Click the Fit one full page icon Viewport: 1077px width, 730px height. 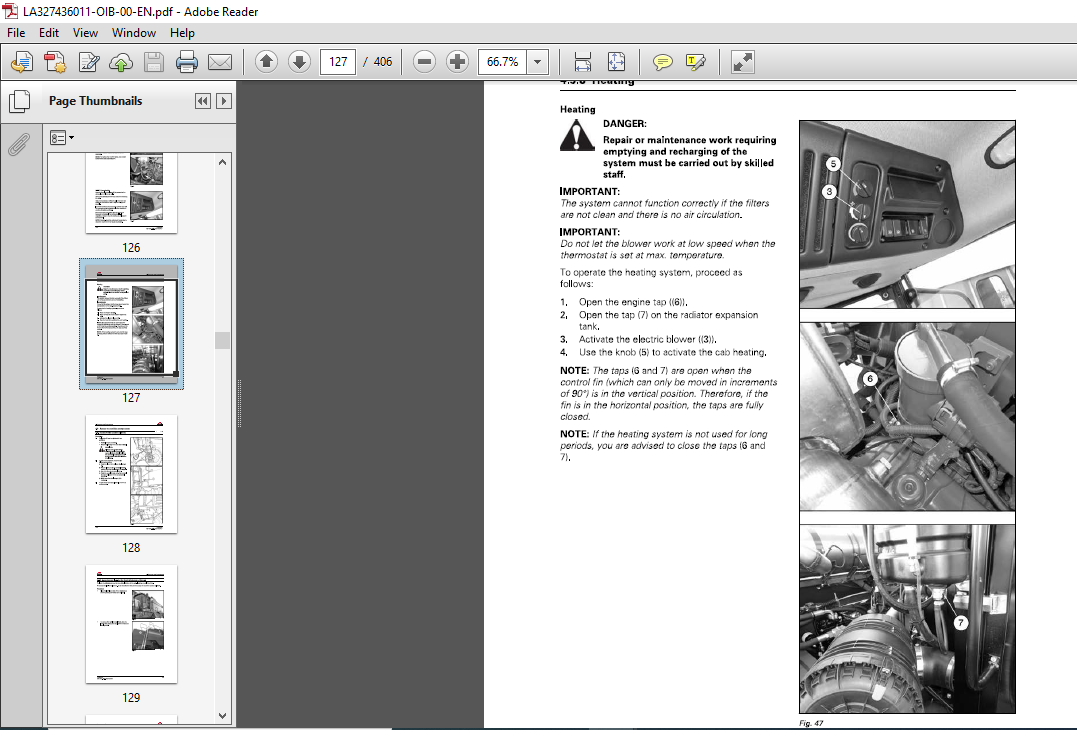pos(616,62)
